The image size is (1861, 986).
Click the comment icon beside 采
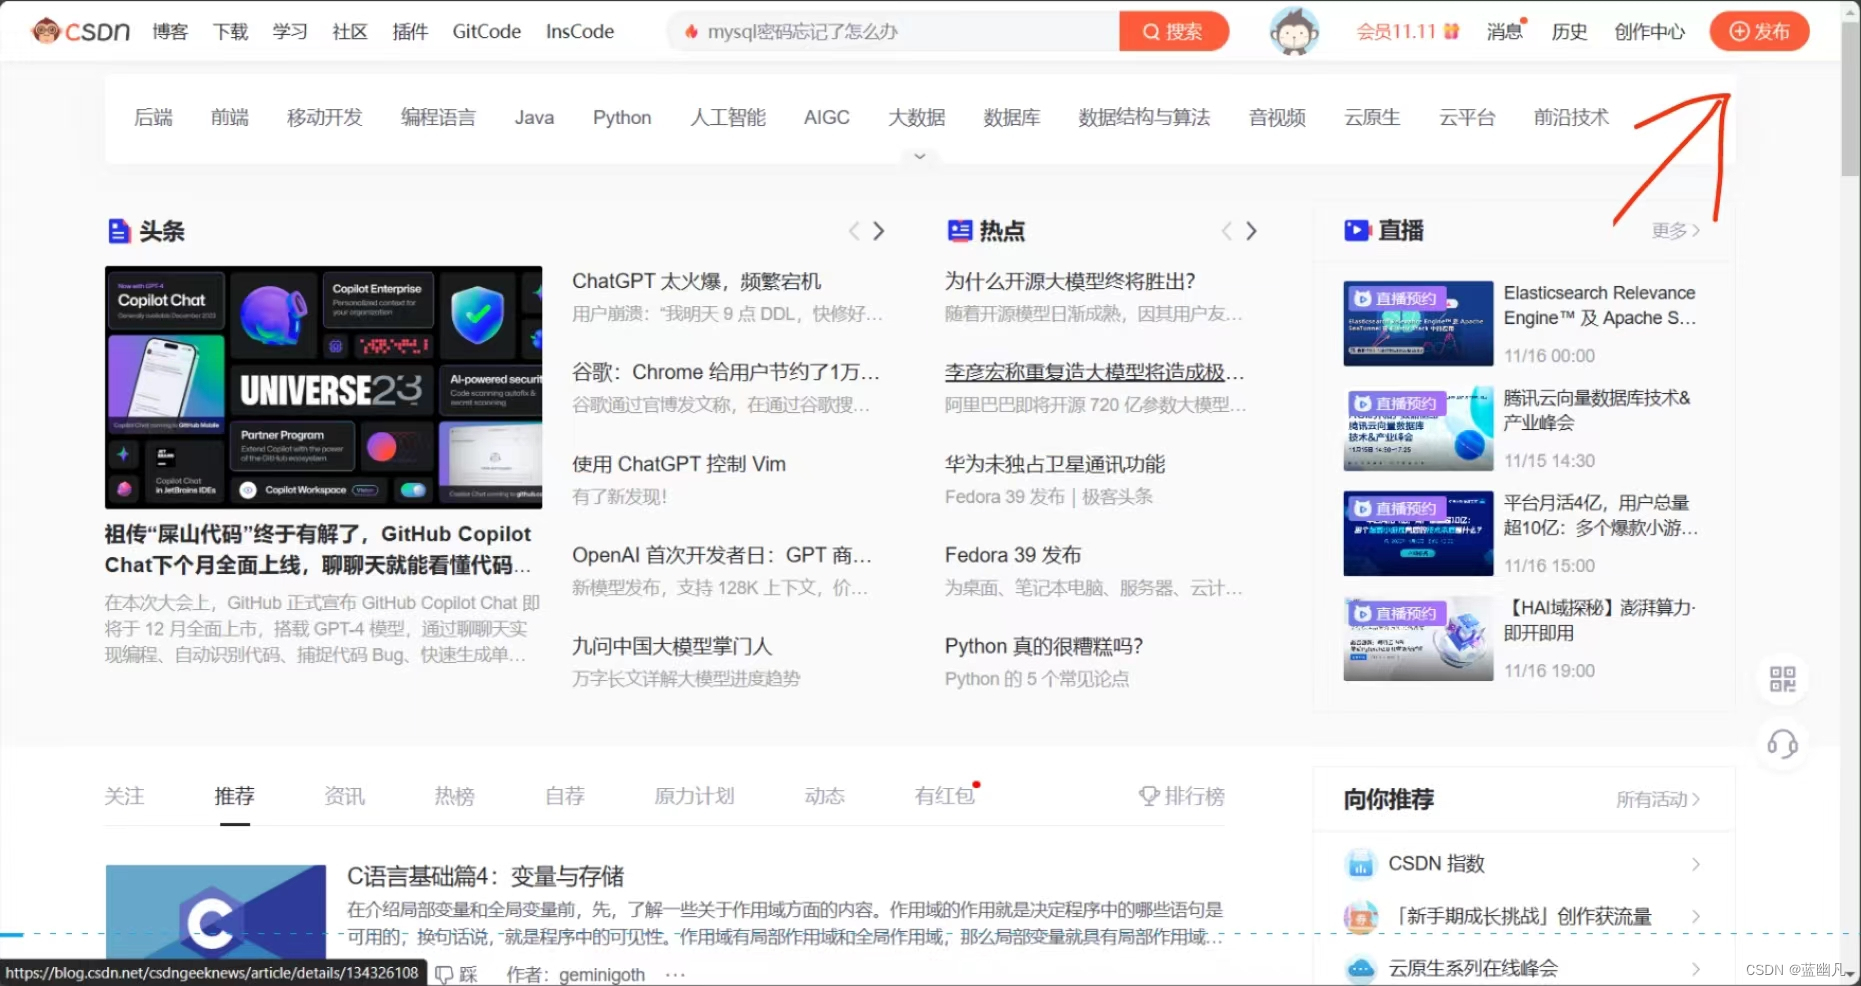click(x=443, y=973)
